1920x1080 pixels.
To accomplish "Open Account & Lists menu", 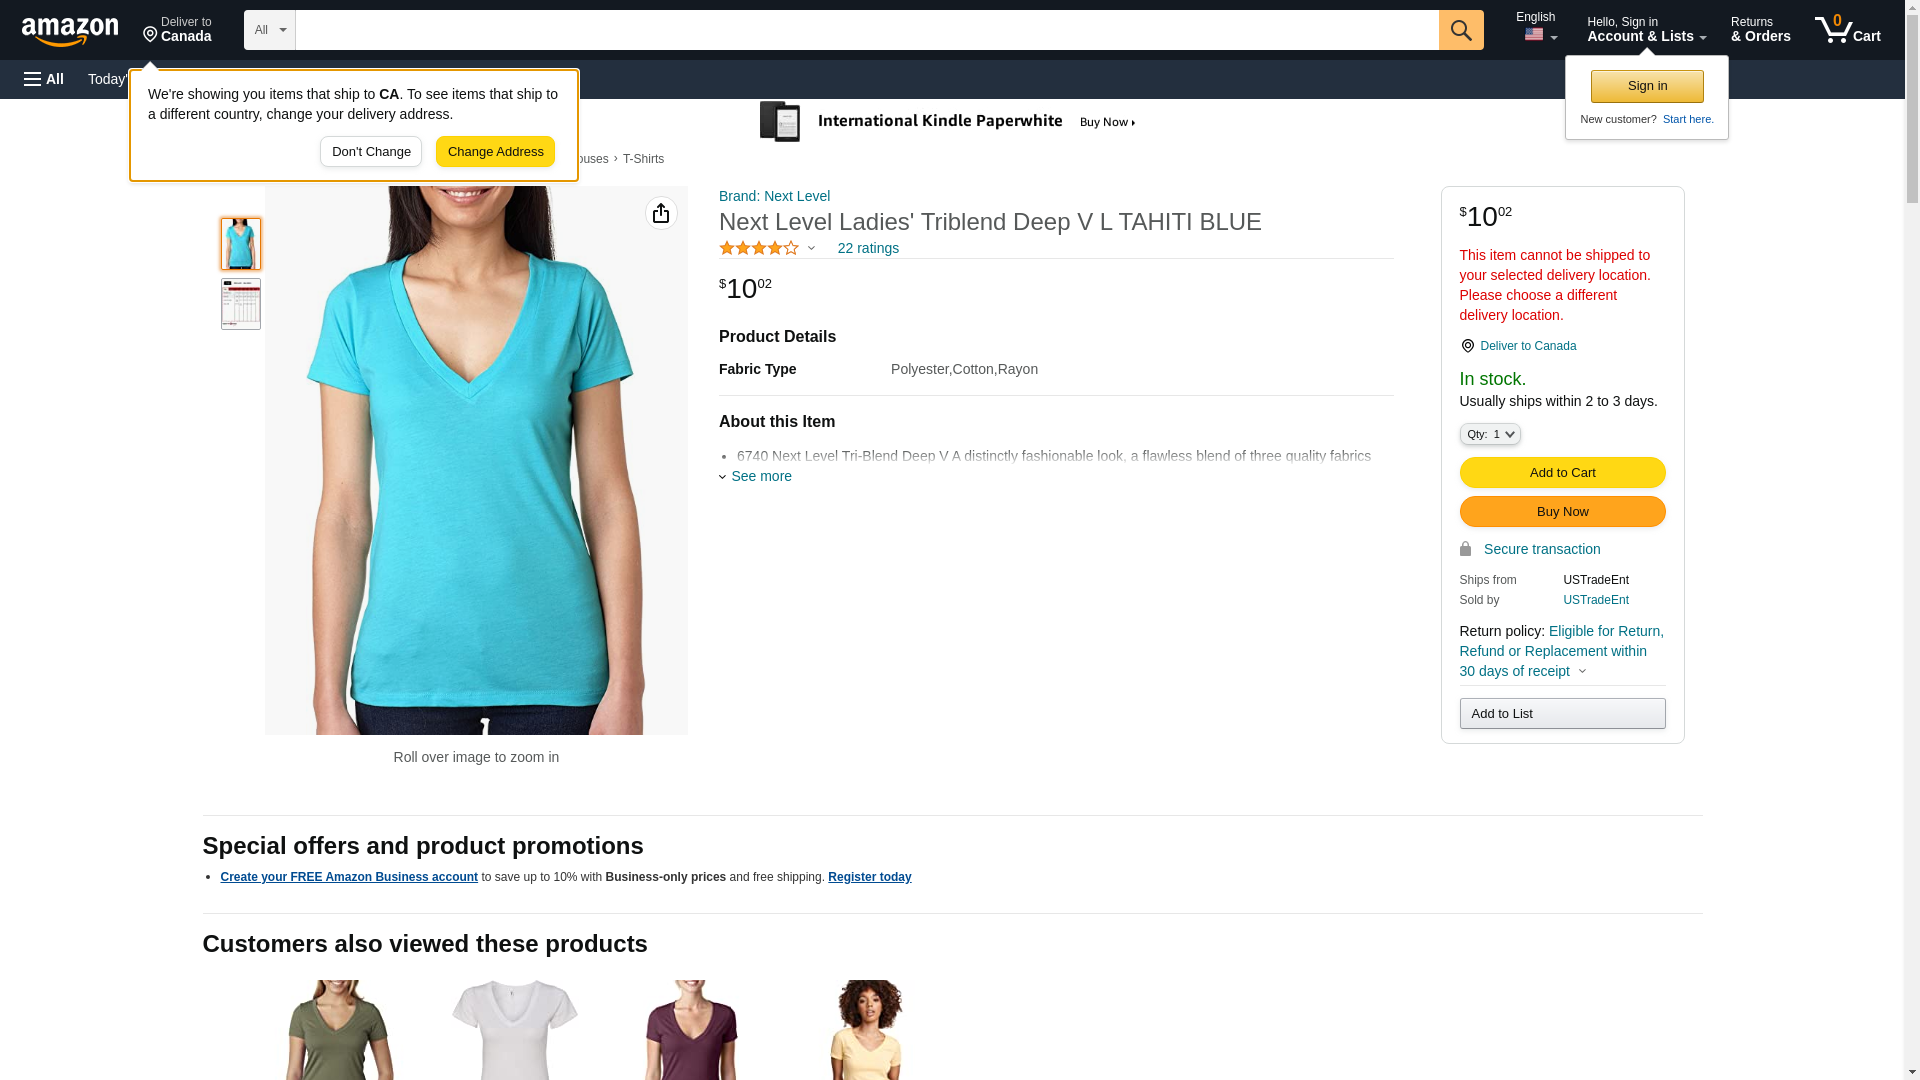I will pyautogui.click(x=1646, y=29).
